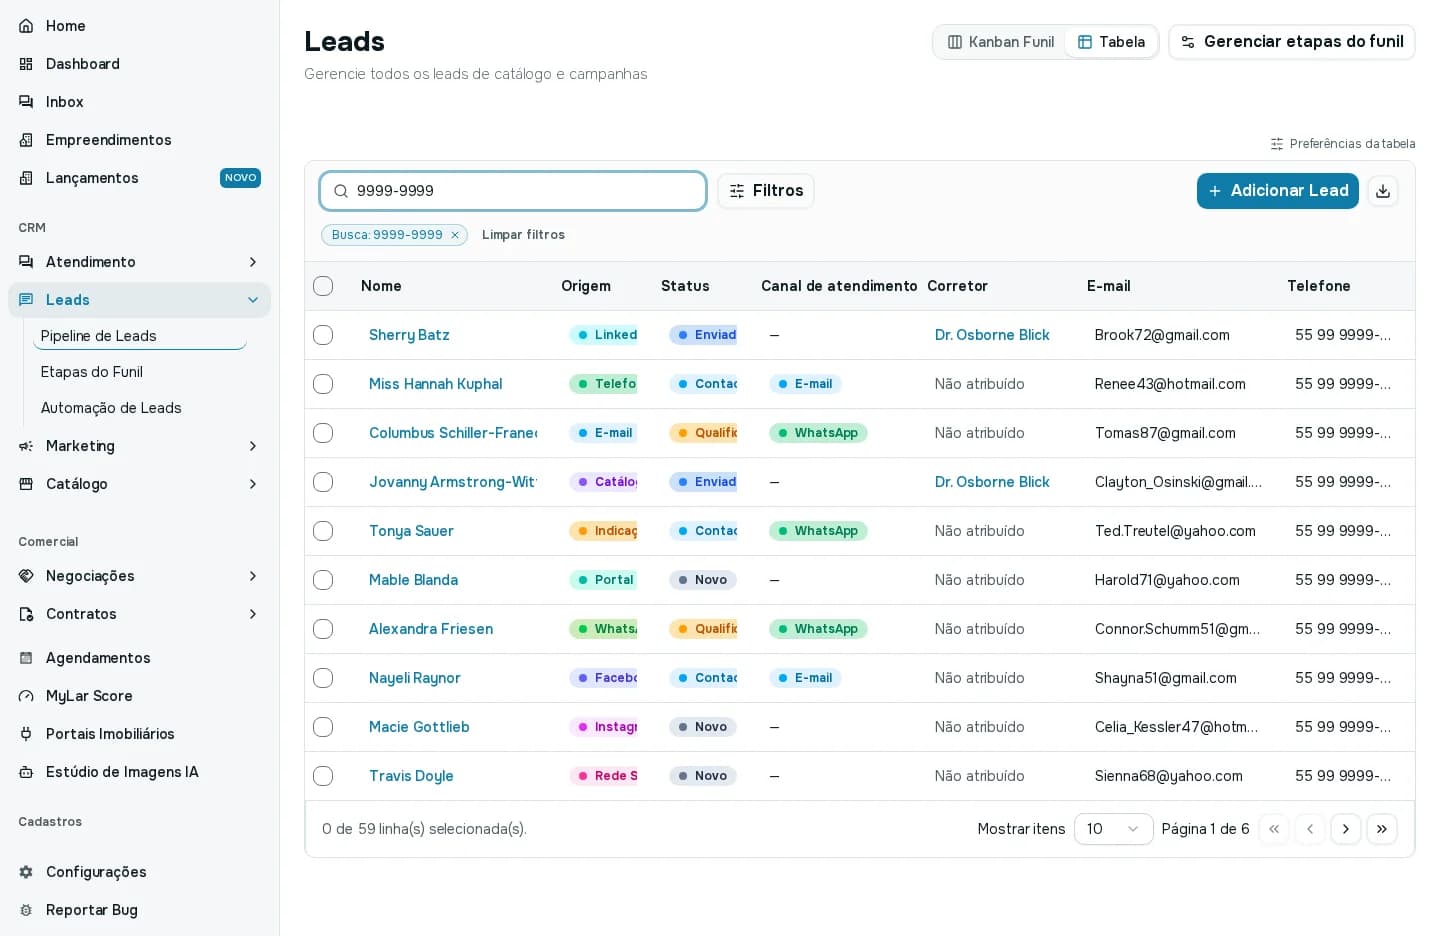Open the Filtros button
This screenshot has height=936, width=1440.
point(766,191)
